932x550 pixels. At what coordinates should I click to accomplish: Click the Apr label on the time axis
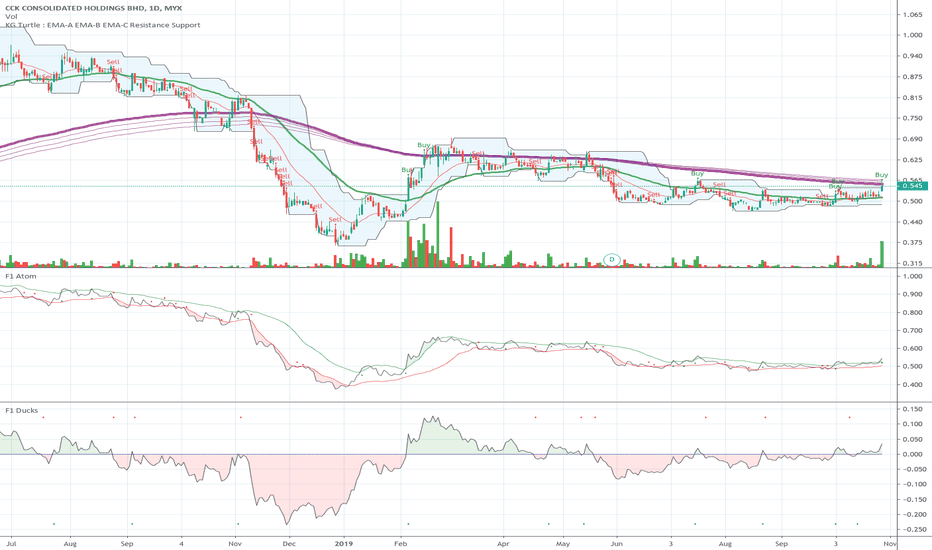coord(503,543)
